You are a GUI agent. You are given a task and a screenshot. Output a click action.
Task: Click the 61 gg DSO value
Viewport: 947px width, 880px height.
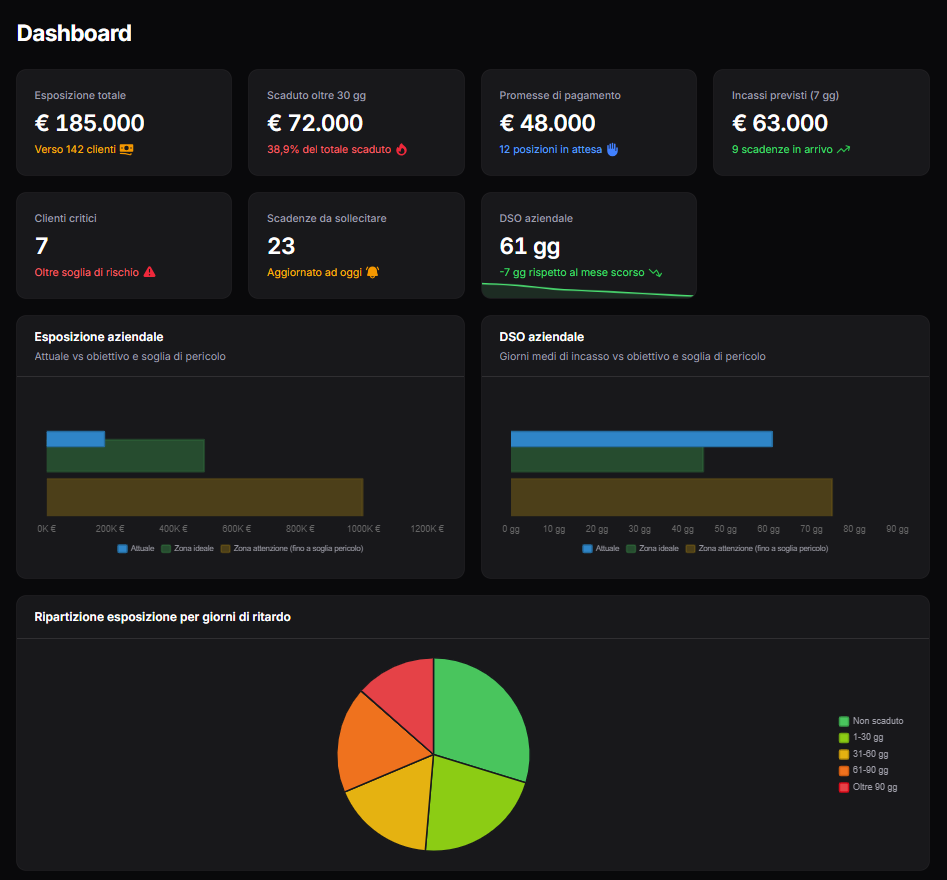tap(530, 246)
